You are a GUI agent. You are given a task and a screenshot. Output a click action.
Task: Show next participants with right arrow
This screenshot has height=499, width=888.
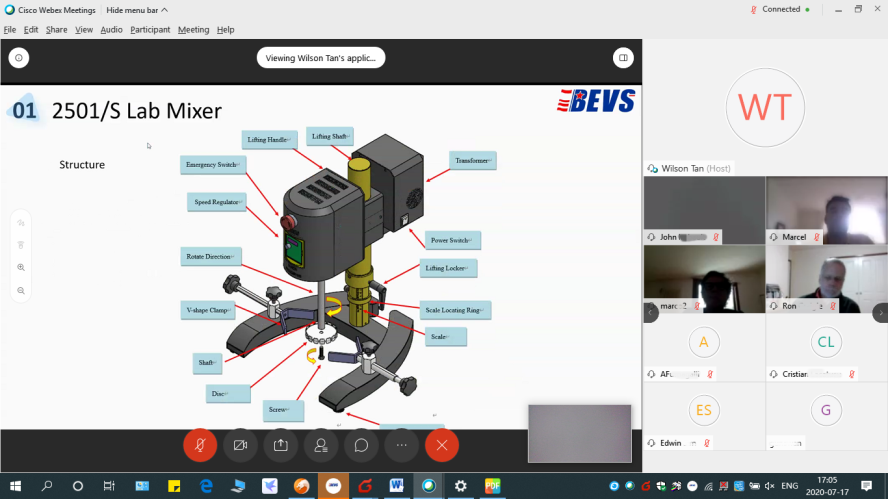(881, 313)
